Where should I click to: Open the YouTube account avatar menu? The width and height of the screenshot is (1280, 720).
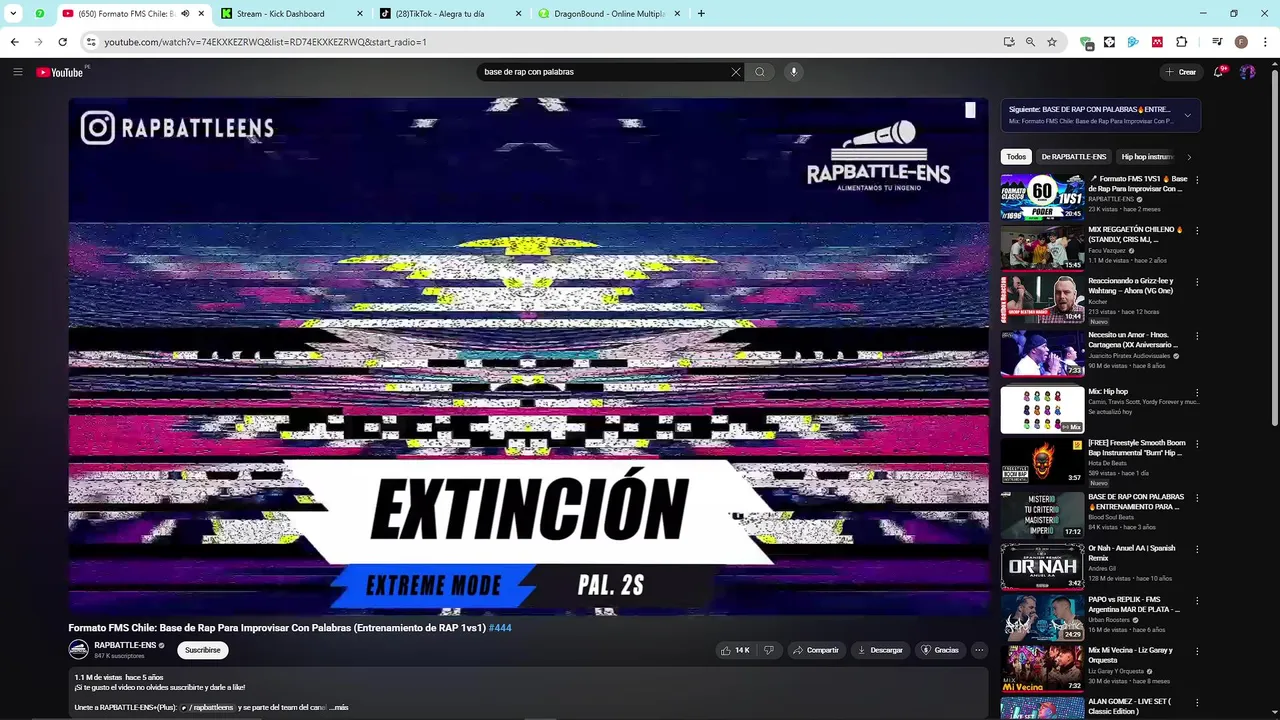tap(1247, 72)
